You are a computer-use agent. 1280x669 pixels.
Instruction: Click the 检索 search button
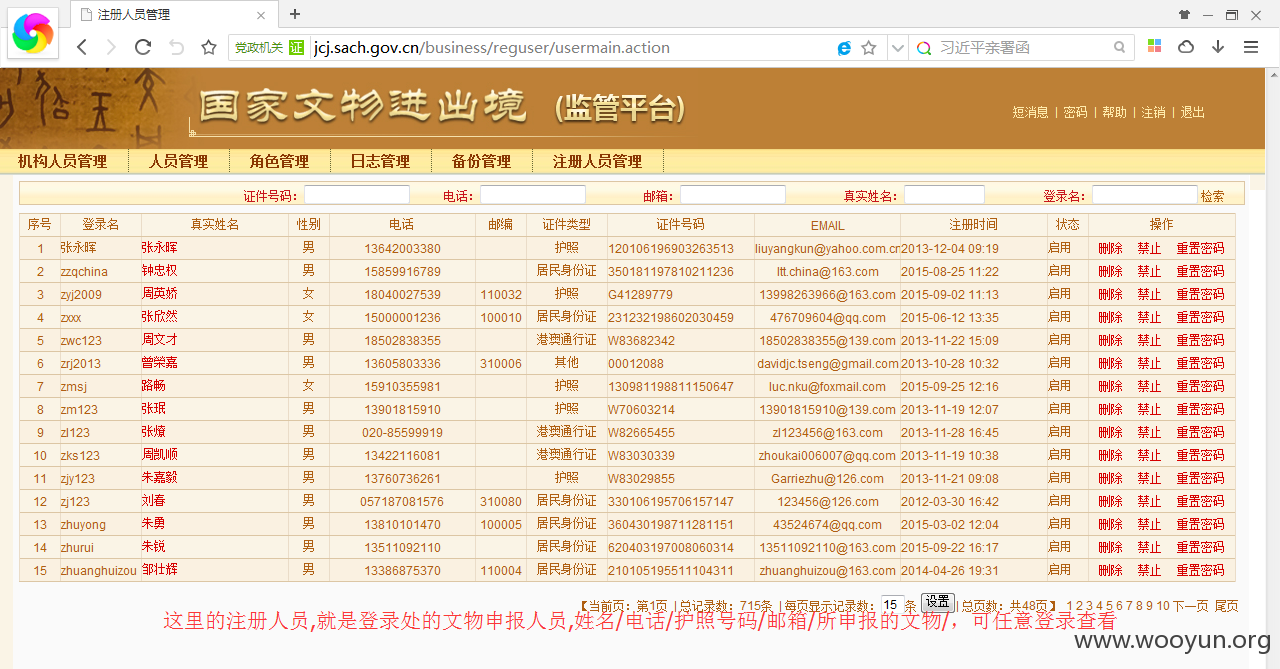pos(1212,196)
